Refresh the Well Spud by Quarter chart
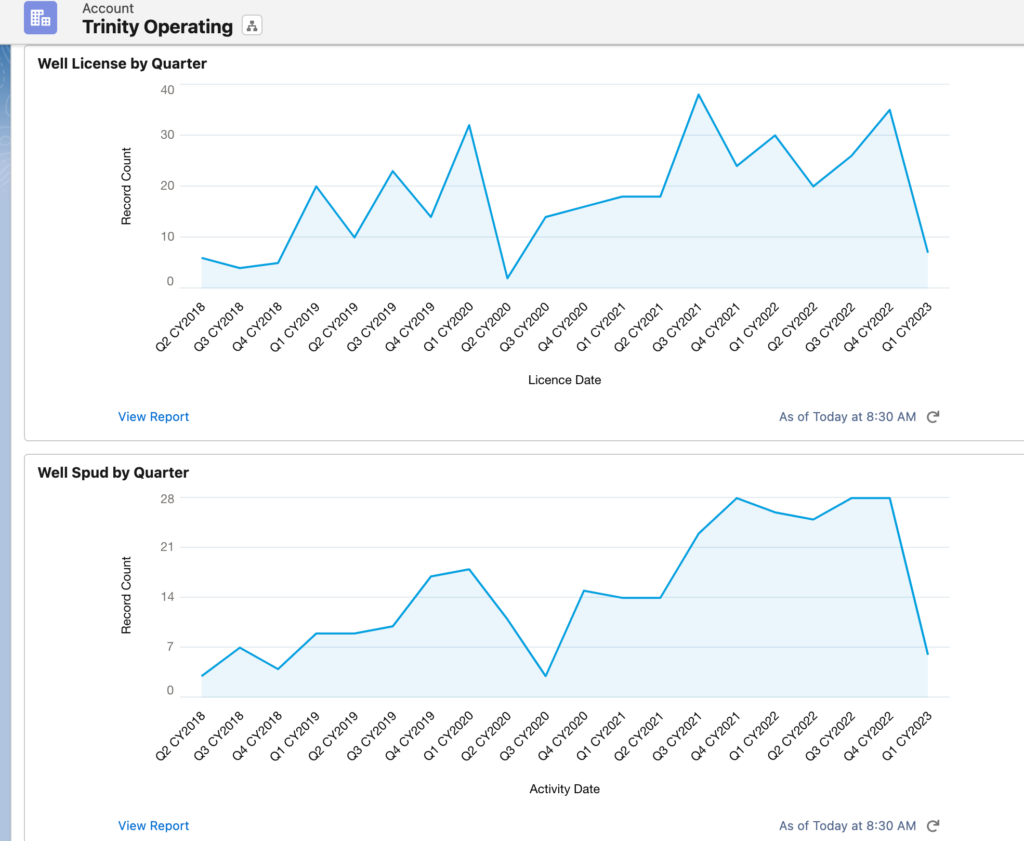 [933, 826]
